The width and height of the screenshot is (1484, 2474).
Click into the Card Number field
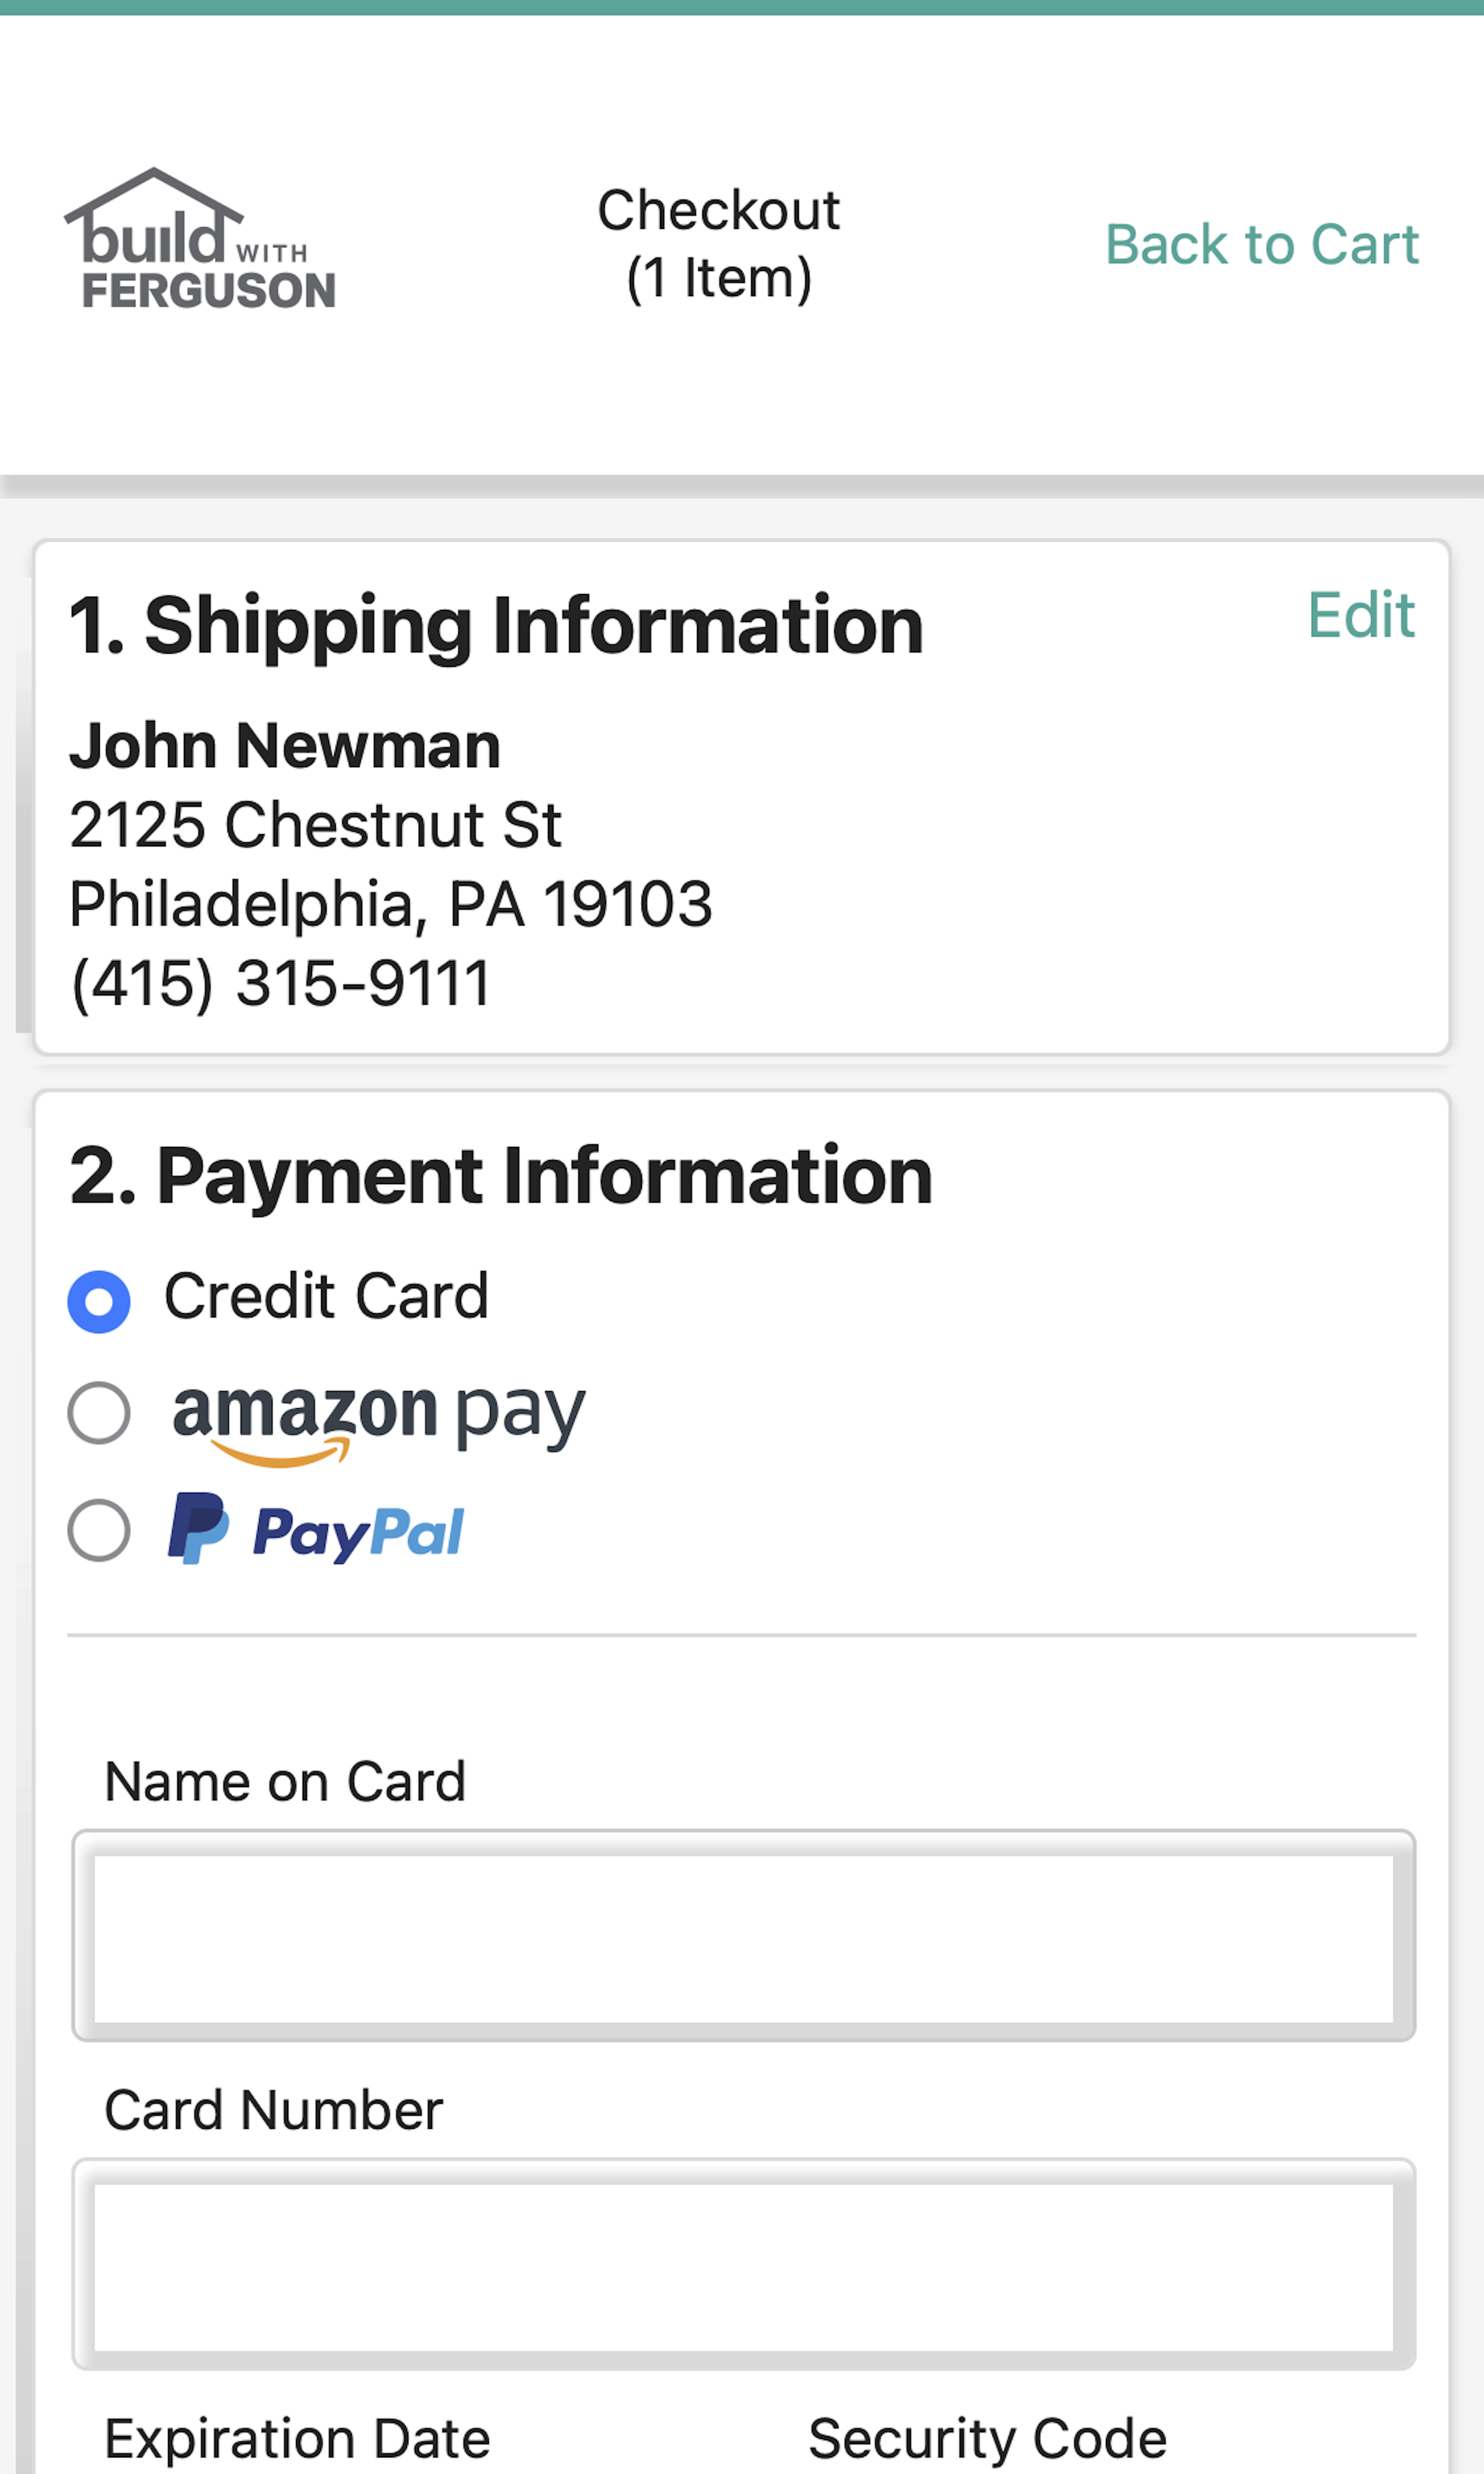[x=743, y=2265]
